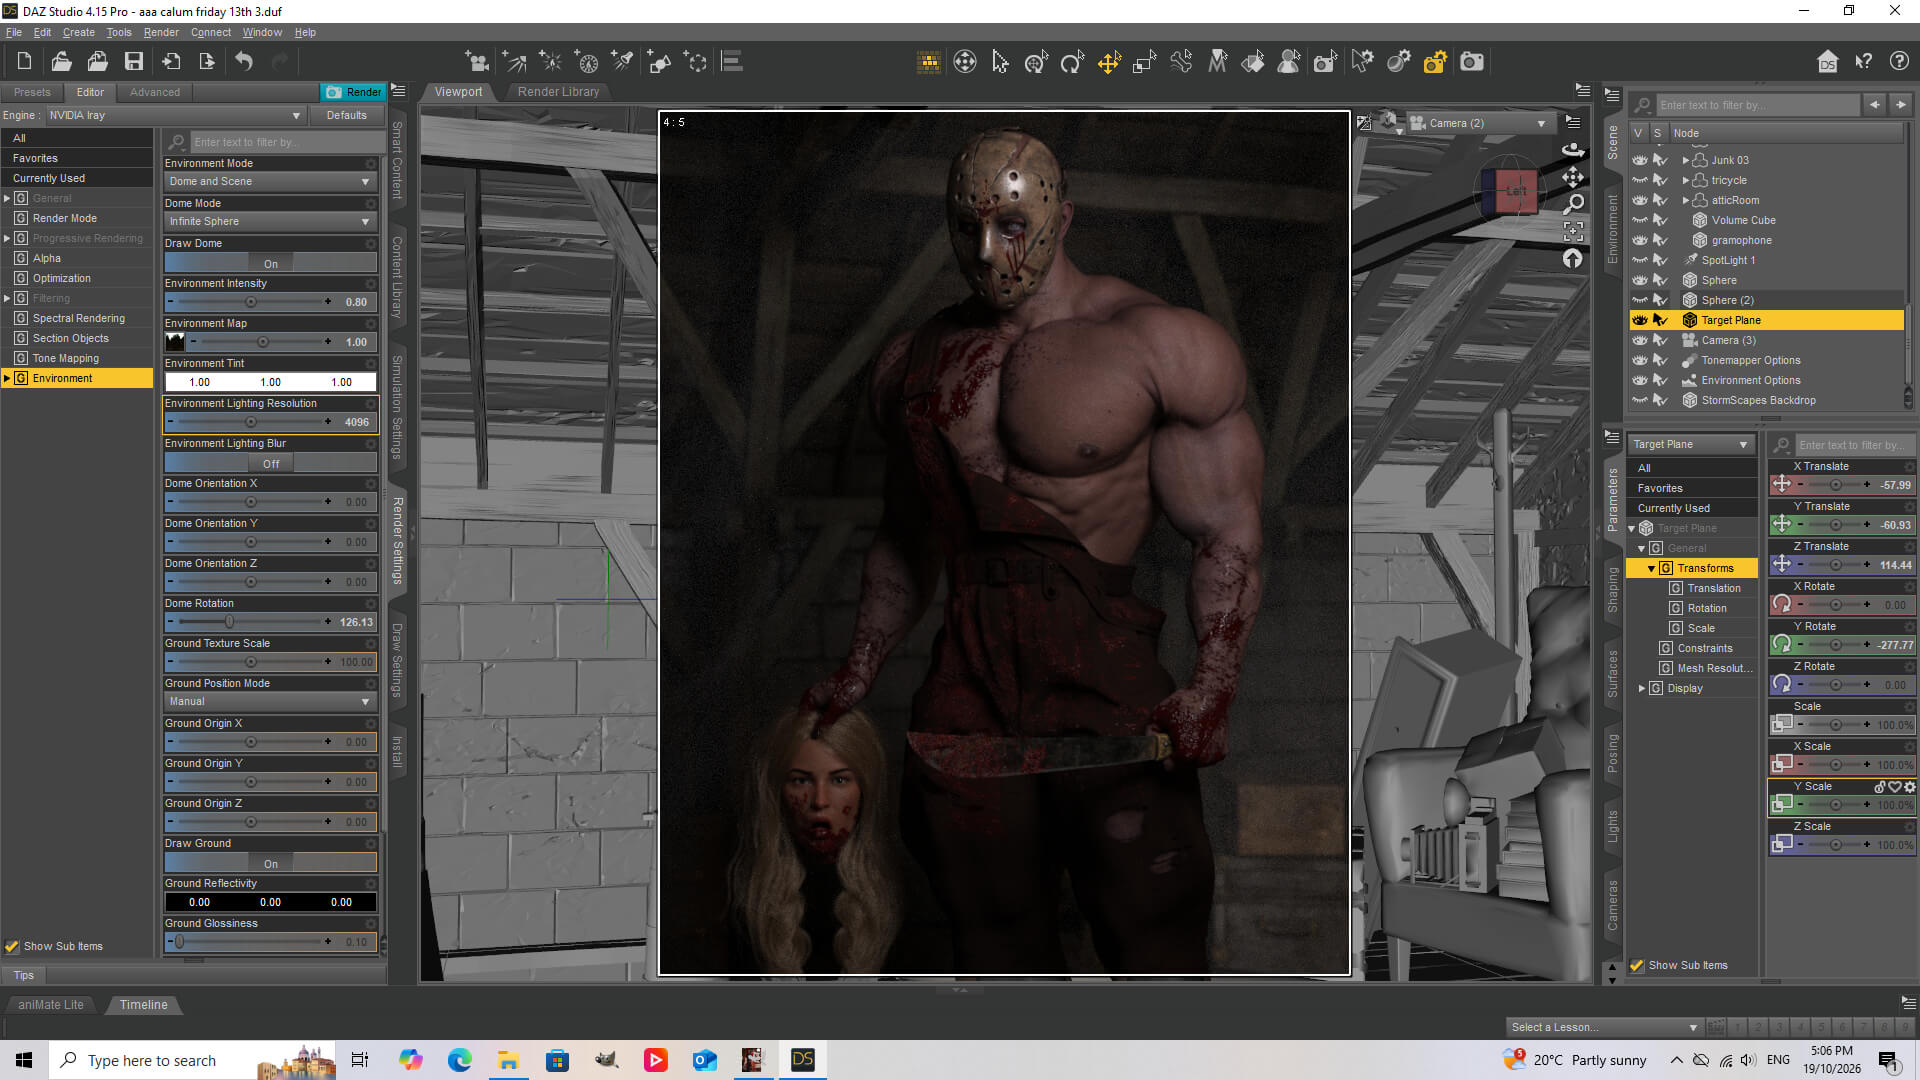This screenshot has width=1920, height=1080.
Task: Open the Environment Mode dropdown
Action: tap(270, 182)
